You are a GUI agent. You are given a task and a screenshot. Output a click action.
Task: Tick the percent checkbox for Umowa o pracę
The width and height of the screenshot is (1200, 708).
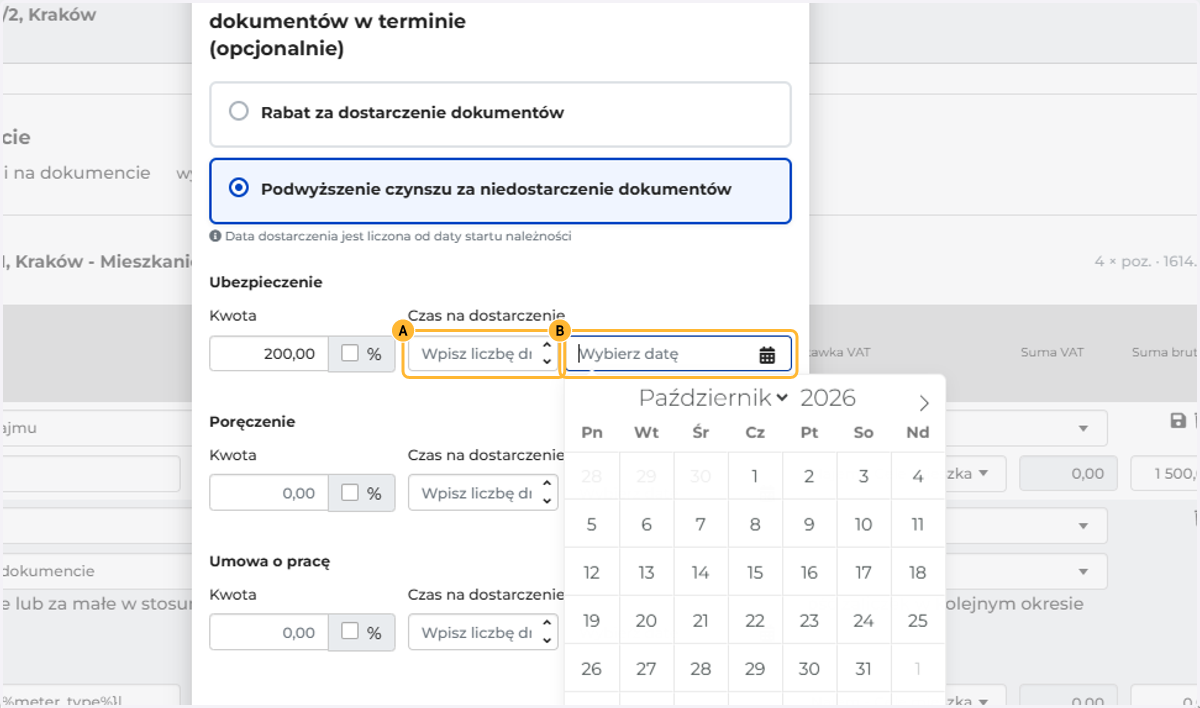[x=349, y=632]
